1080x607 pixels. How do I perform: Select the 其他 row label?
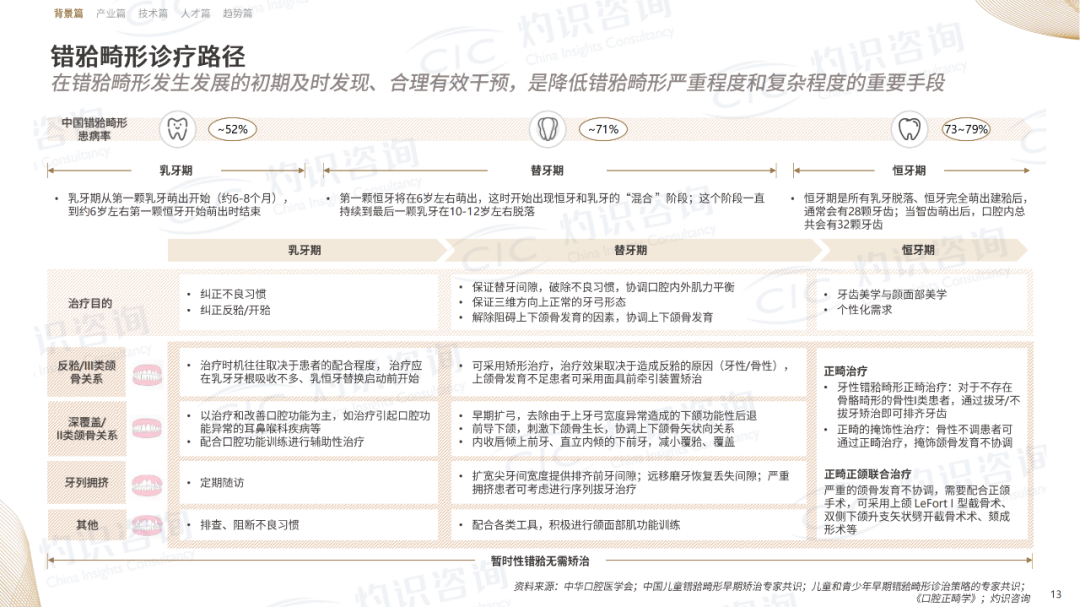(x=87, y=525)
